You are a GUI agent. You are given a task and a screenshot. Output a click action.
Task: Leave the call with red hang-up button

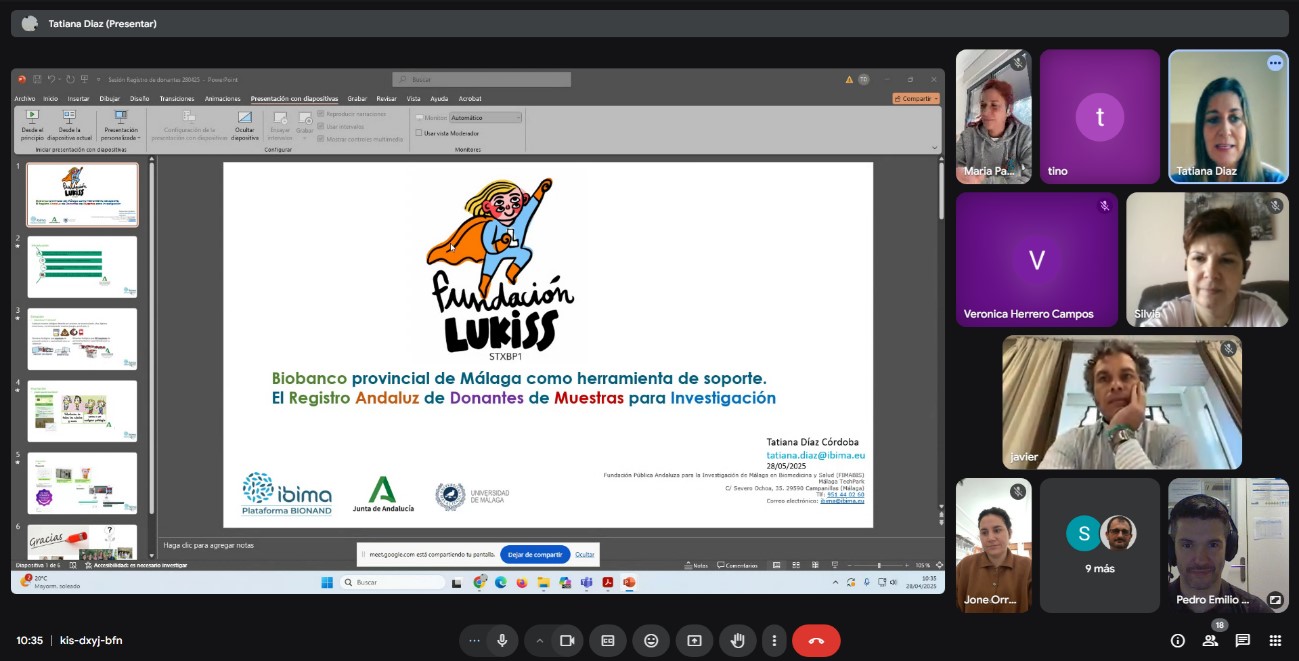[x=816, y=640]
